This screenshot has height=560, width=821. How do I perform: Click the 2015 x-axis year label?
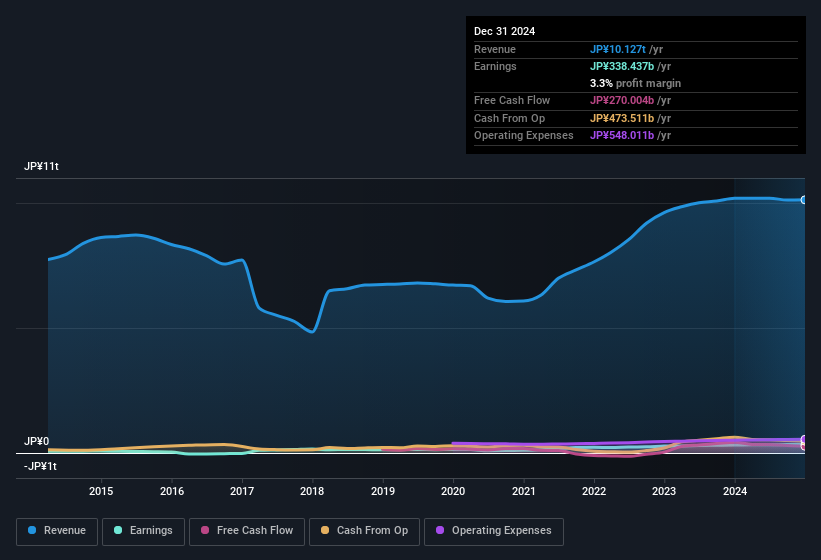coord(101,491)
